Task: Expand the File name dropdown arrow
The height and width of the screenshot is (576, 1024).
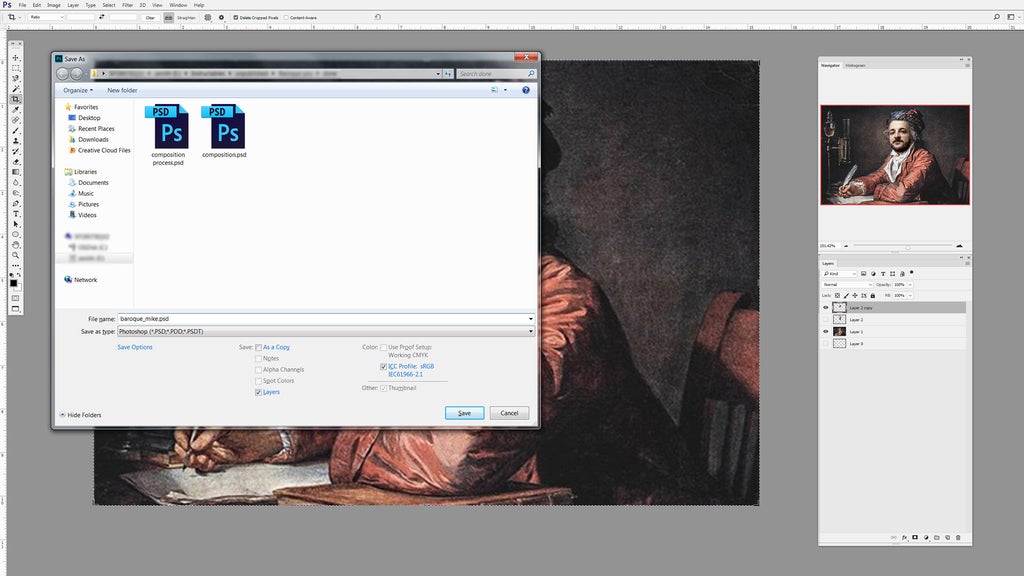Action: tap(530, 319)
